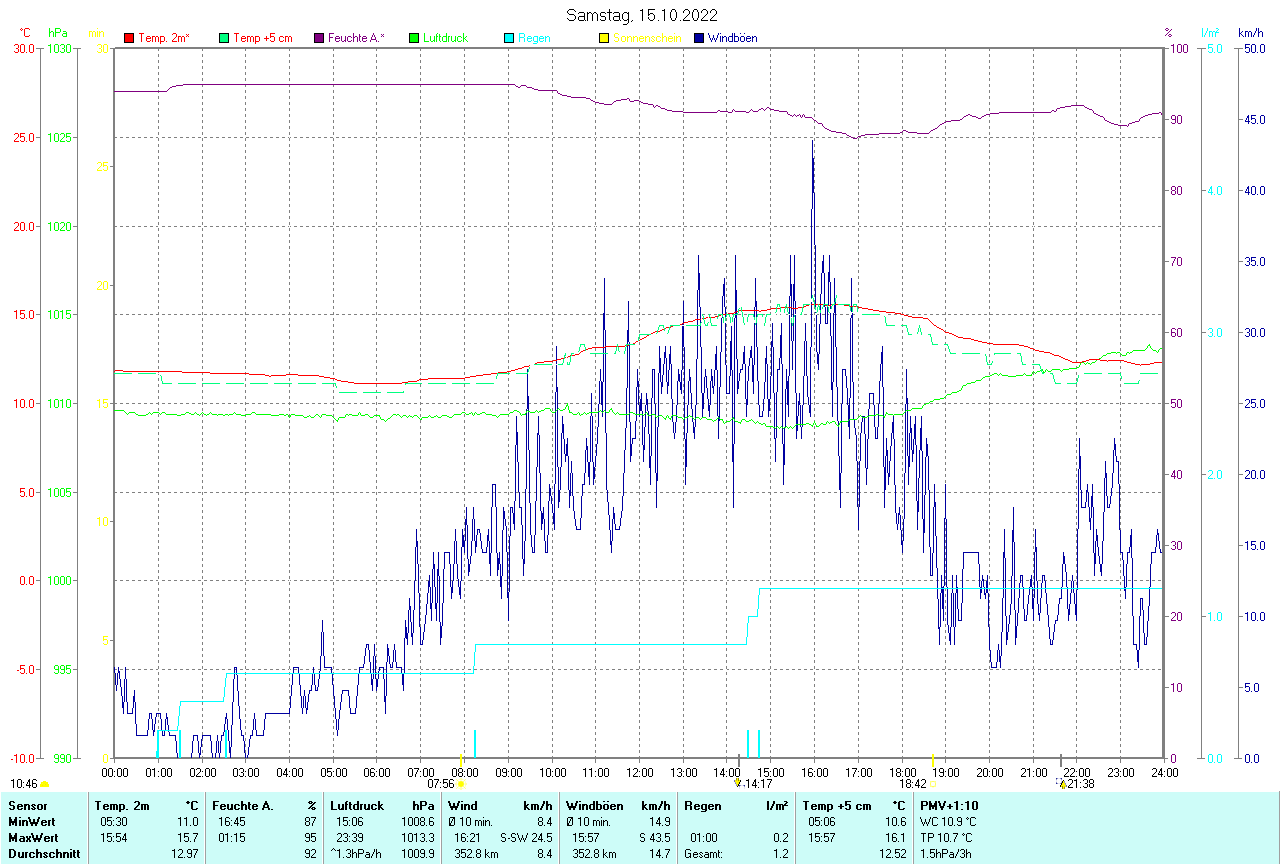This screenshot has height=864, width=1280.
Task: Click the chart title 'Samstag, 15.10.2022'
Action: pyautogui.click(x=641, y=14)
